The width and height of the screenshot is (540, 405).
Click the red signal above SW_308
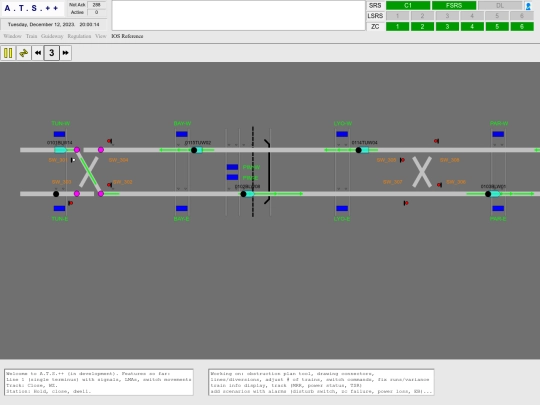pos(436,141)
